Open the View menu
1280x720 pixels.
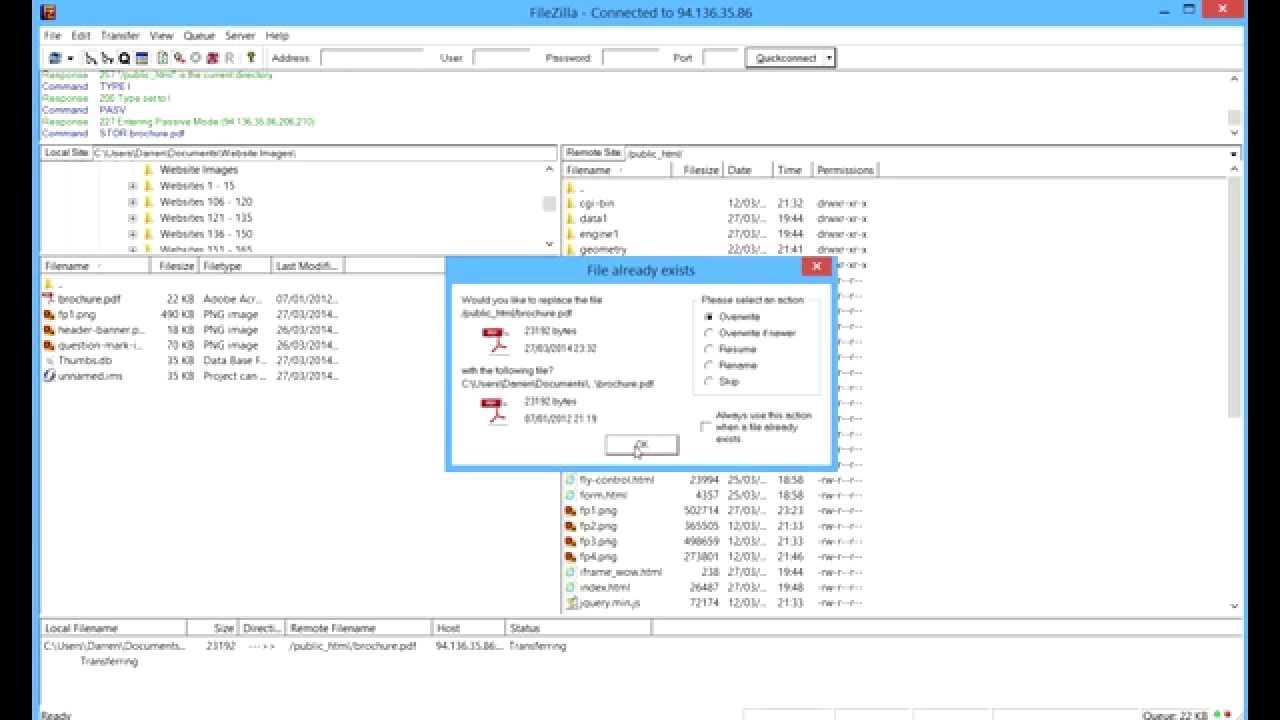pos(162,35)
